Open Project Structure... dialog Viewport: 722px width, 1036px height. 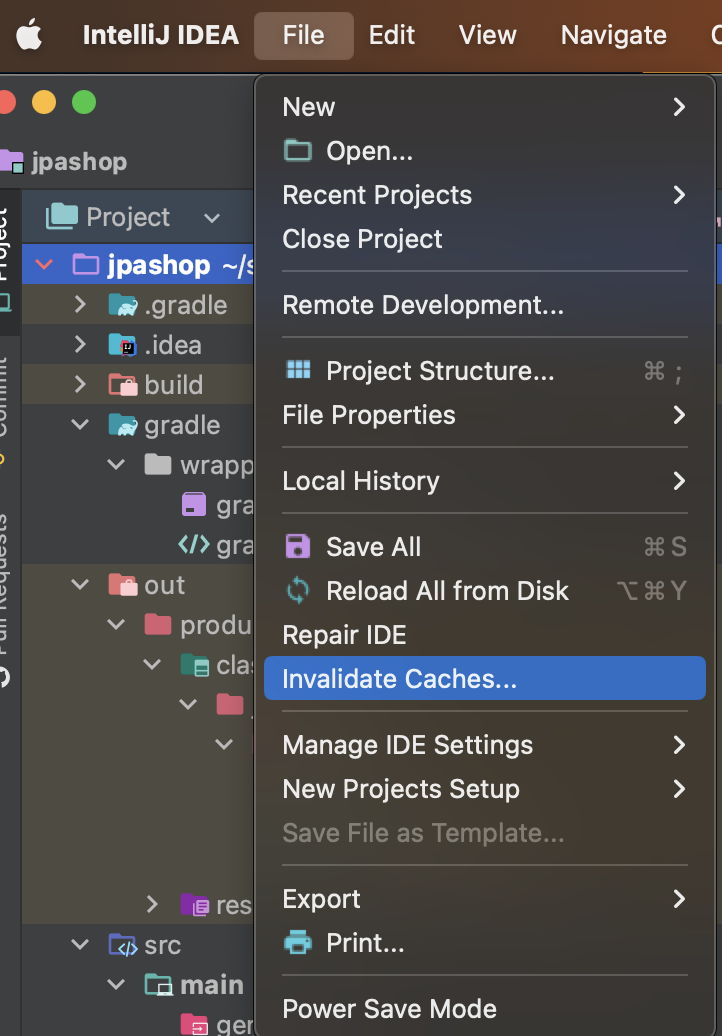485,371
